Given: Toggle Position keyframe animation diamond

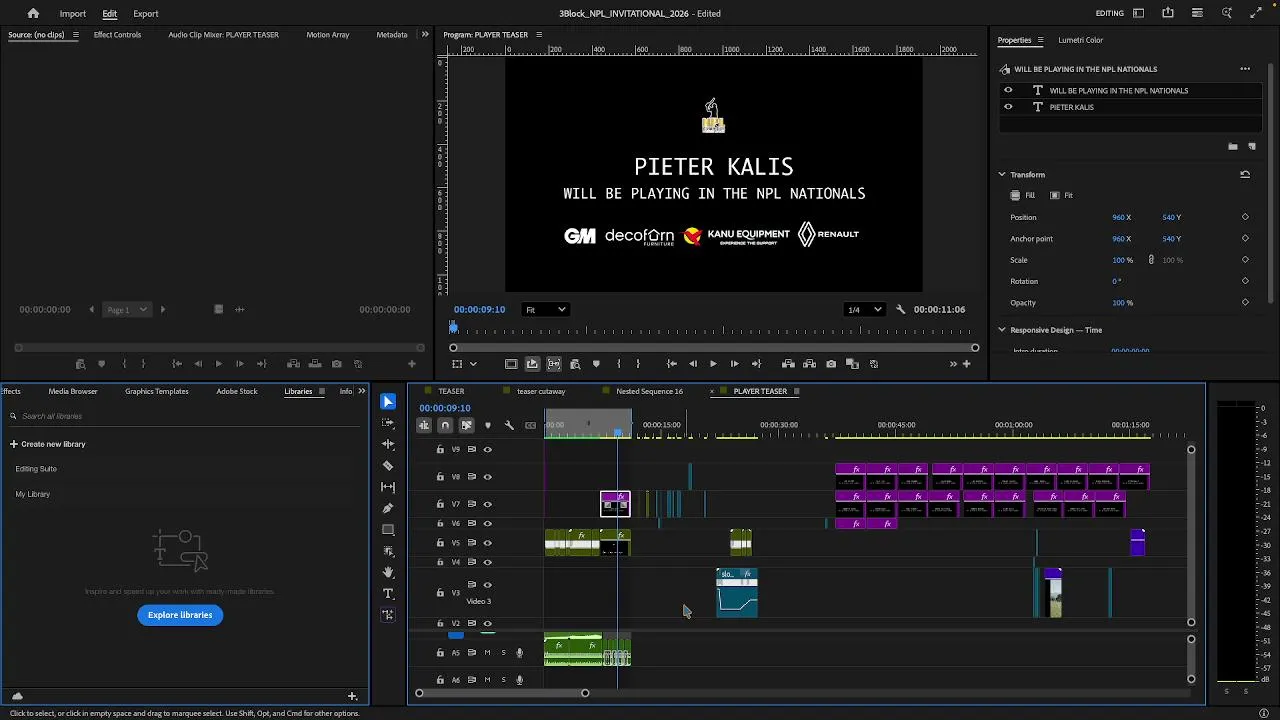Looking at the screenshot, I should (x=1245, y=217).
